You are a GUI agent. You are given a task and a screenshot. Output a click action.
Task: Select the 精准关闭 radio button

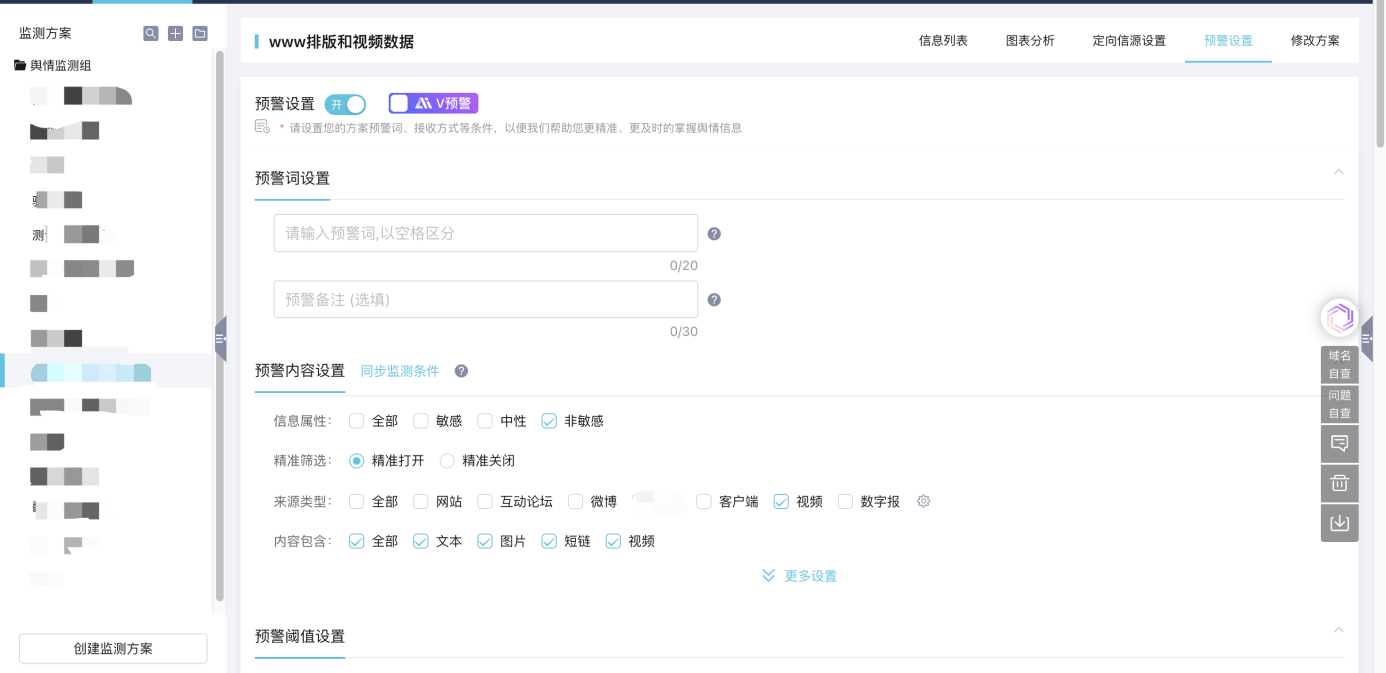coord(447,461)
